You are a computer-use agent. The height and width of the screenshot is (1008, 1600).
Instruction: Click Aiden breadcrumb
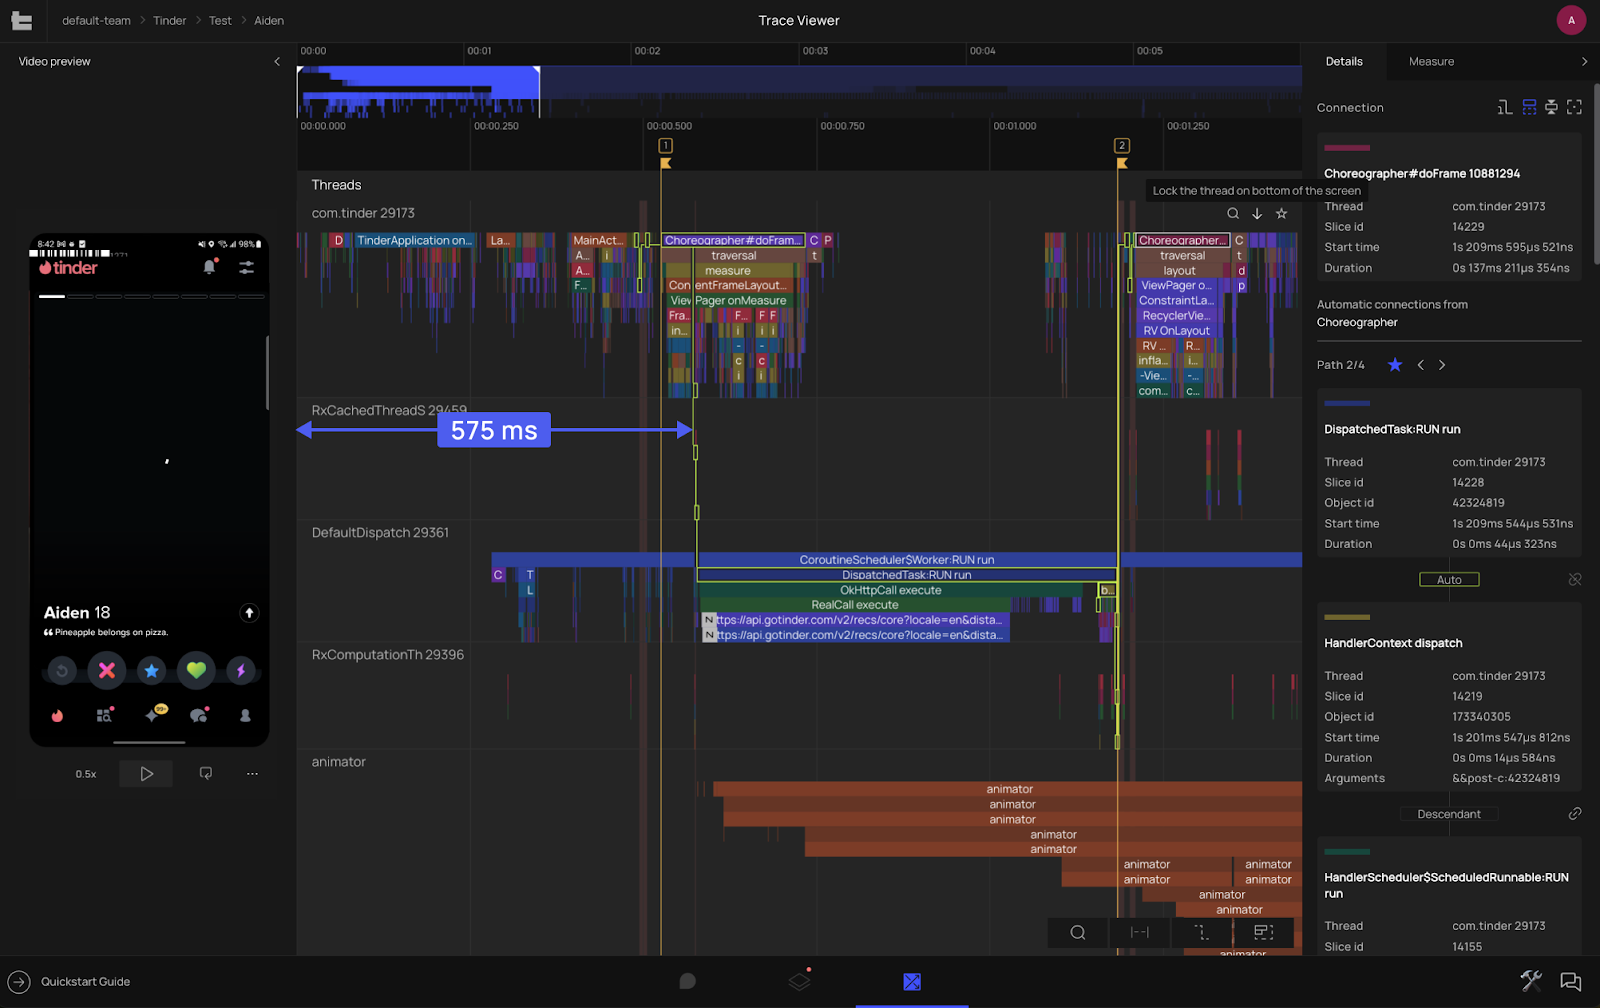[x=269, y=21]
